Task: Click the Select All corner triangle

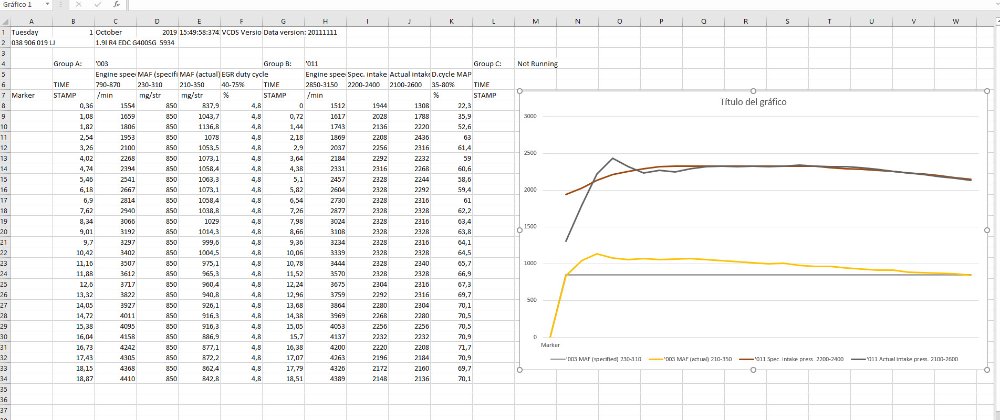Action: pyautogui.click(x=5, y=20)
